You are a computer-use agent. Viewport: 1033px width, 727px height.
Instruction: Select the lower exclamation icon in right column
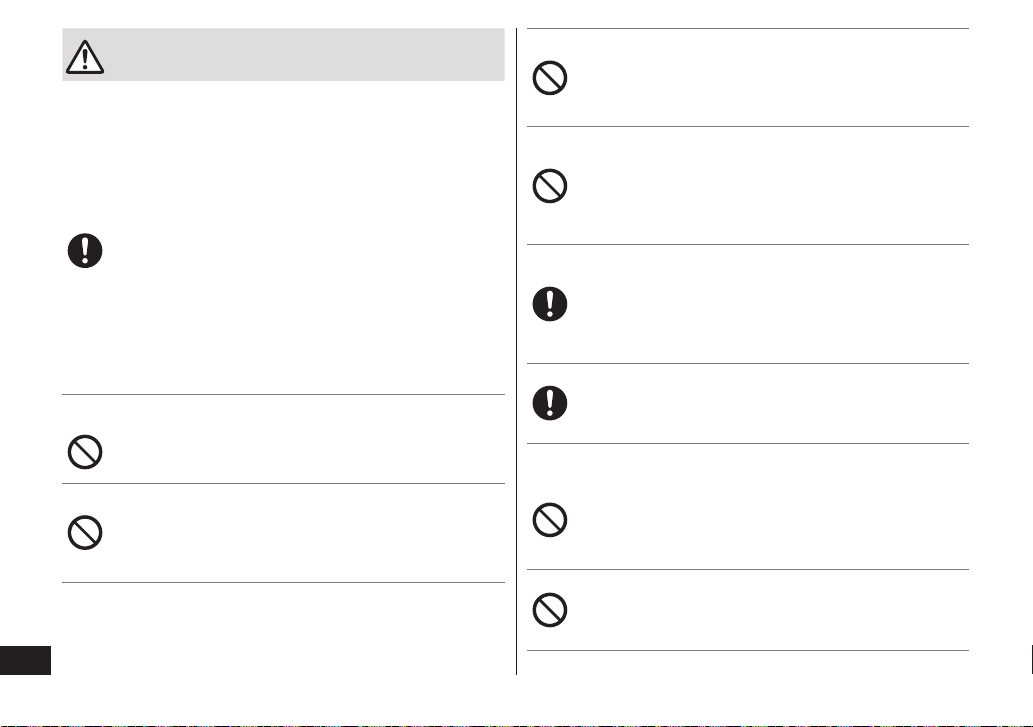549,403
